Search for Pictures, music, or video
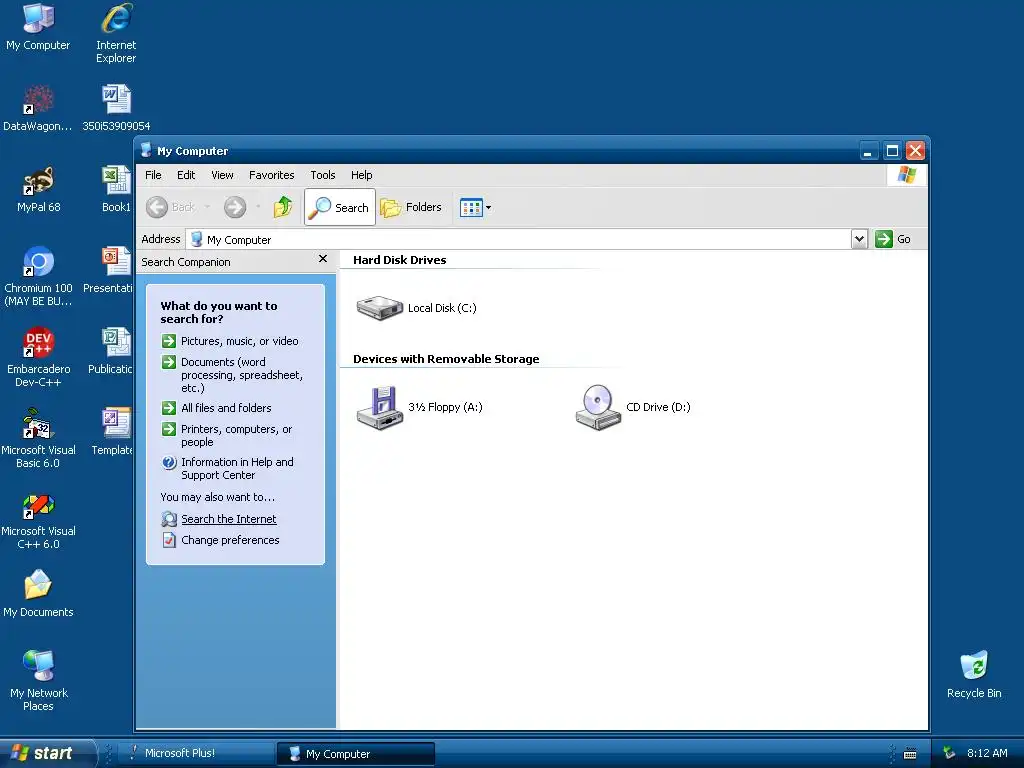Viewport: 1024px width, 768px height. pyautogui.click(x=230, y=341)
